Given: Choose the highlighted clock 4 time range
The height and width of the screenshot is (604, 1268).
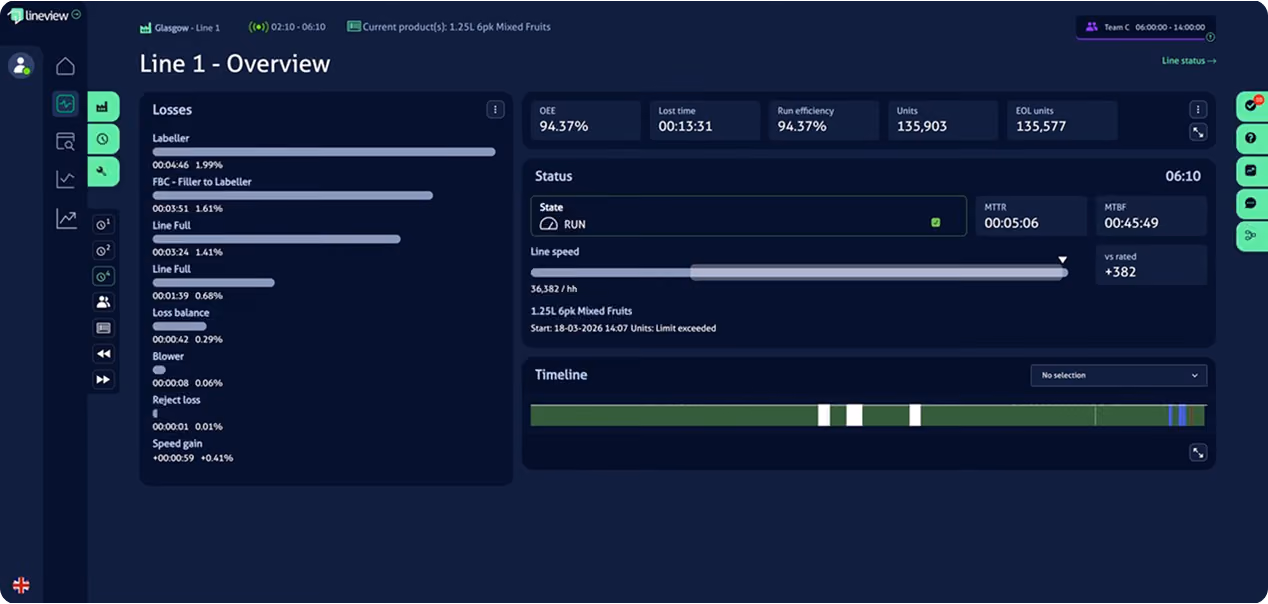Looking at the screenshot, I should [103, 276].
